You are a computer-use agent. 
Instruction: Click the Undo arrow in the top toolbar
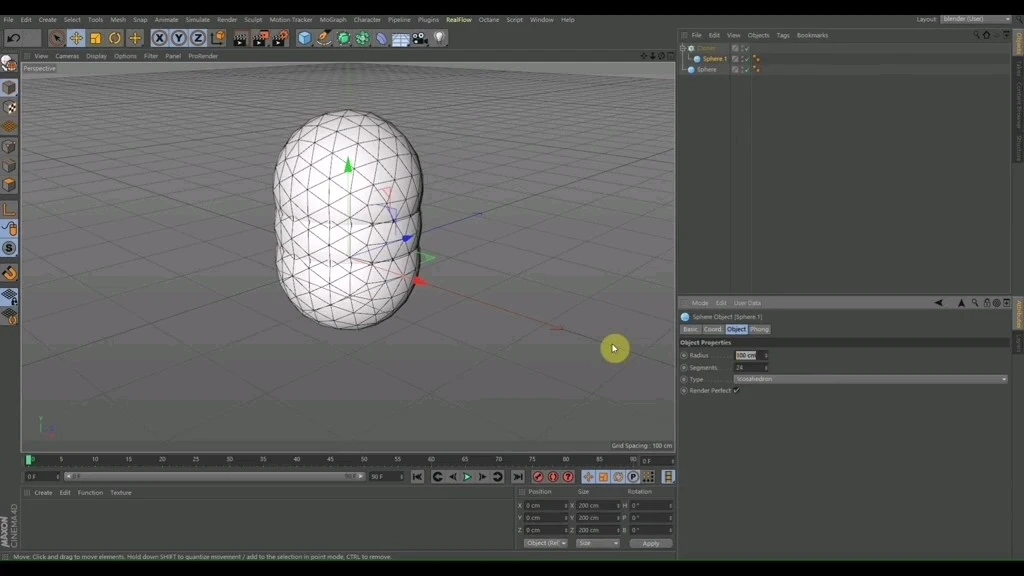(14, 38)
